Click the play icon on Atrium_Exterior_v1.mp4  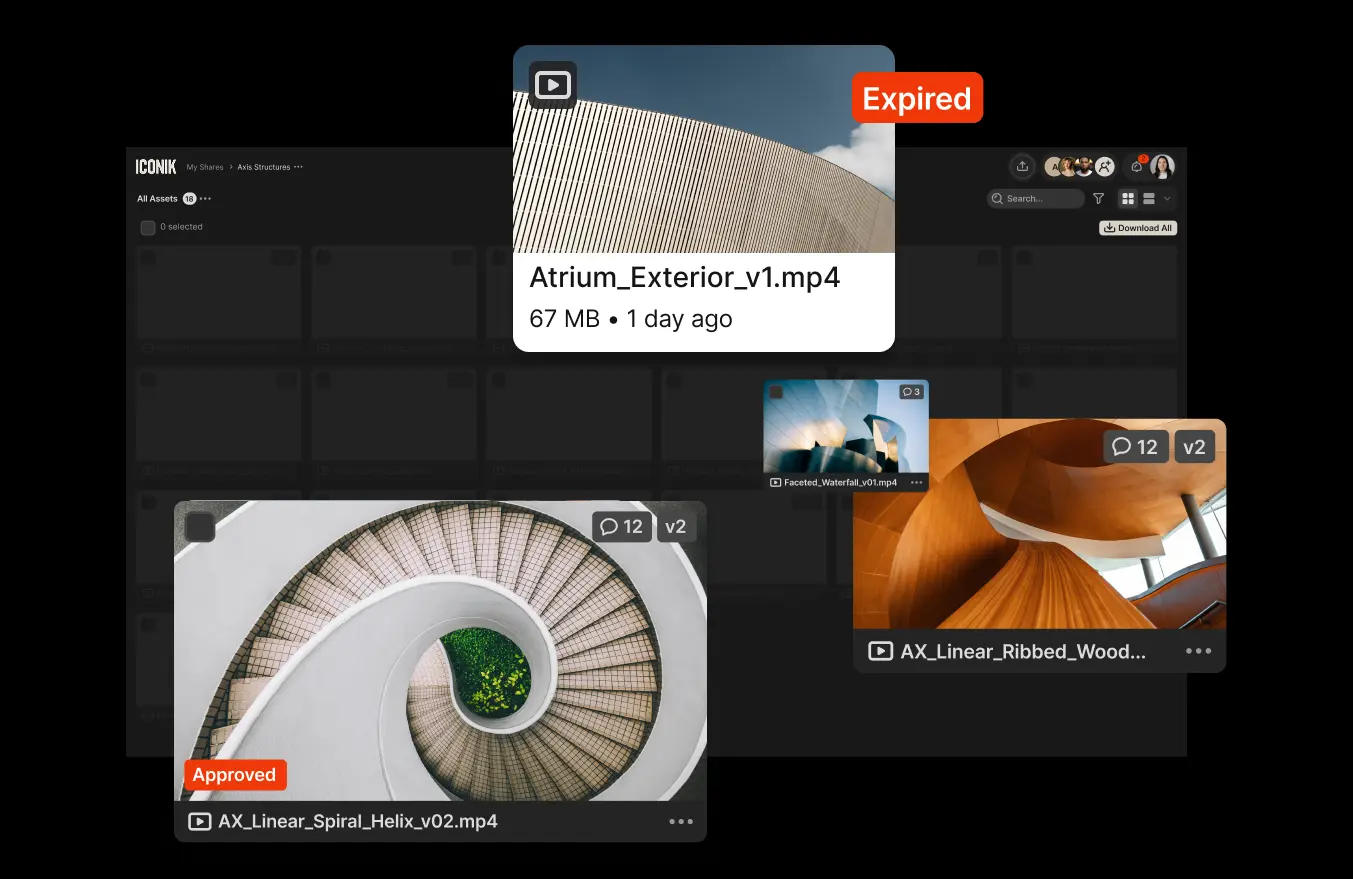pyautogui.click(x=552, y=84)
